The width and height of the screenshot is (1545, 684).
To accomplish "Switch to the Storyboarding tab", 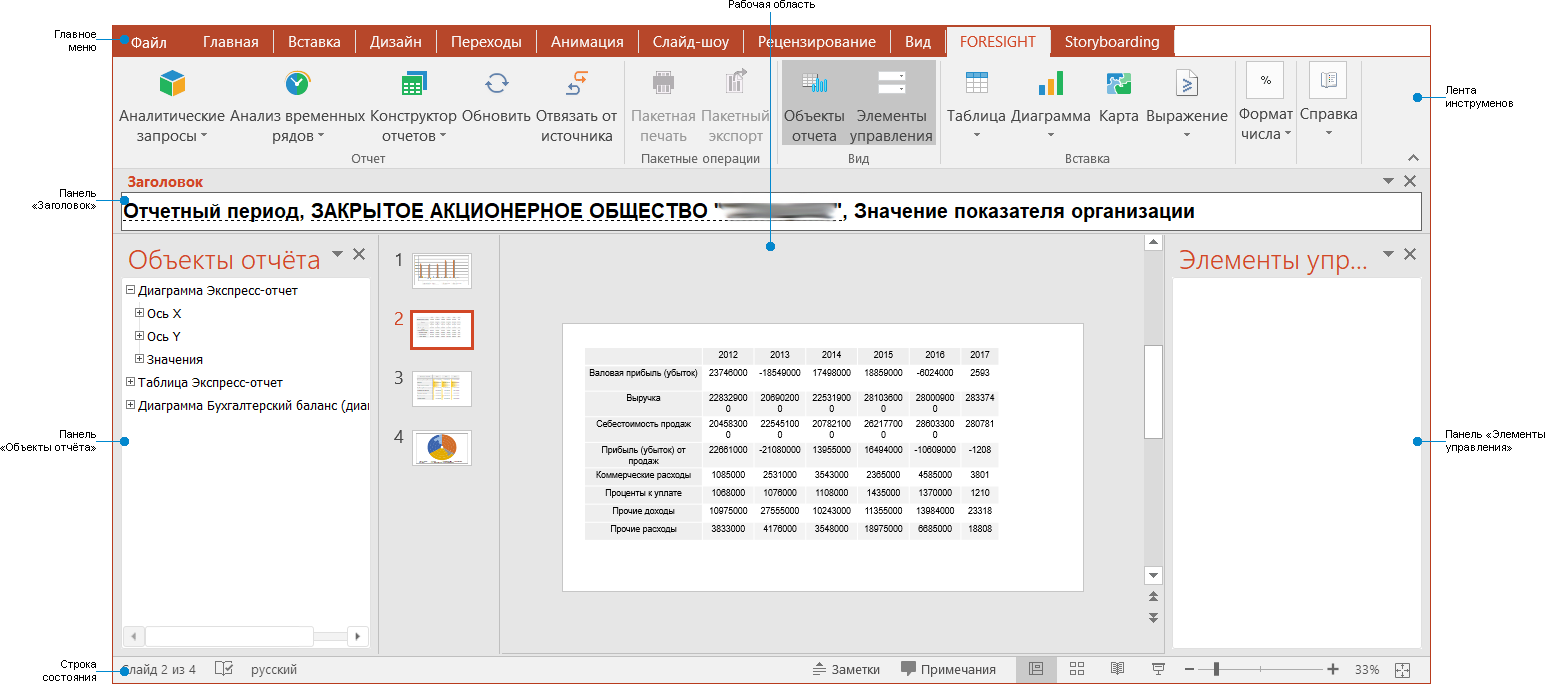I will click(1110, 41).
